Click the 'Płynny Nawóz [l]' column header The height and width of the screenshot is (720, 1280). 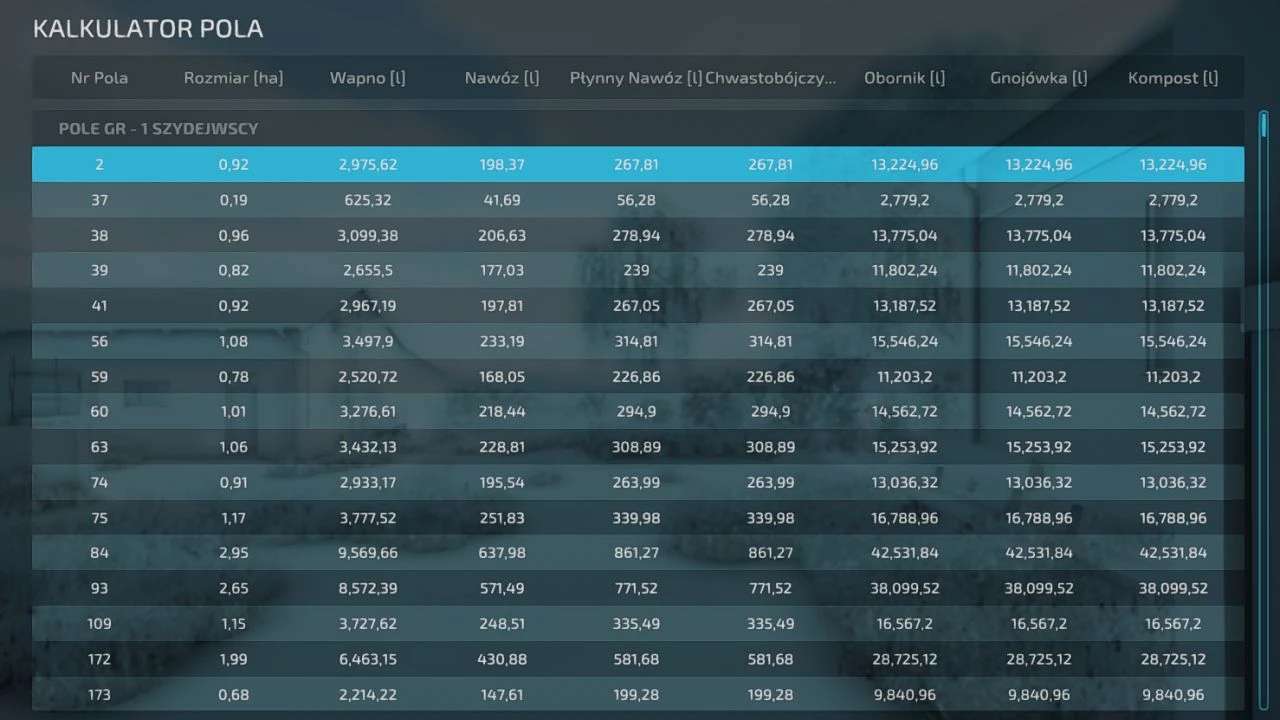click(x=635, y=78)
